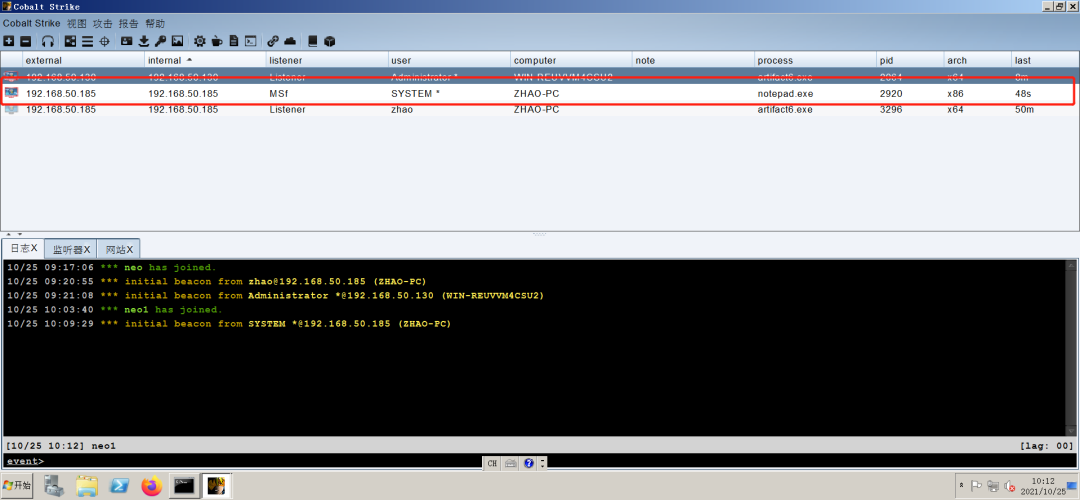Select the zhao user cell
Screen dimensions: 1080x500
click(x=448, y=109)
